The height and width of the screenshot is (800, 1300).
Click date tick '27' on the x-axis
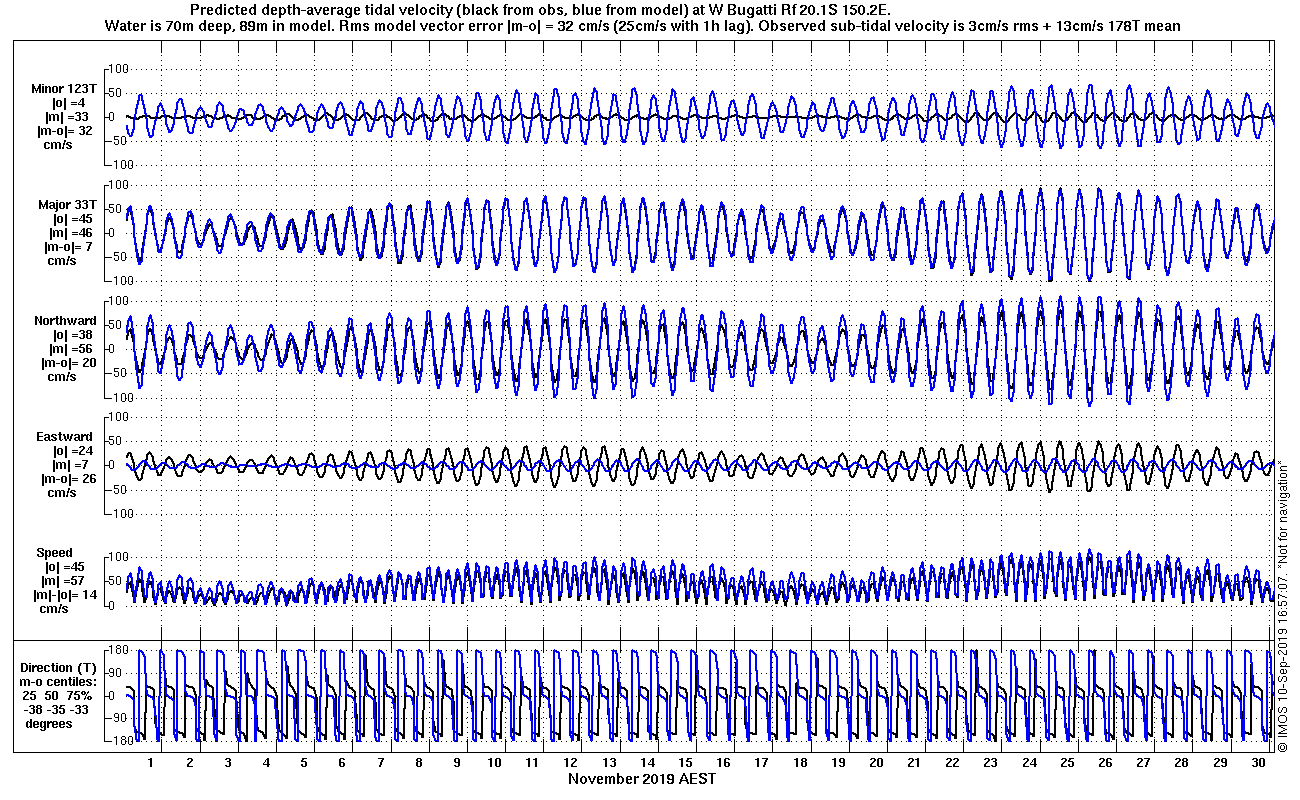point(1143,762)
